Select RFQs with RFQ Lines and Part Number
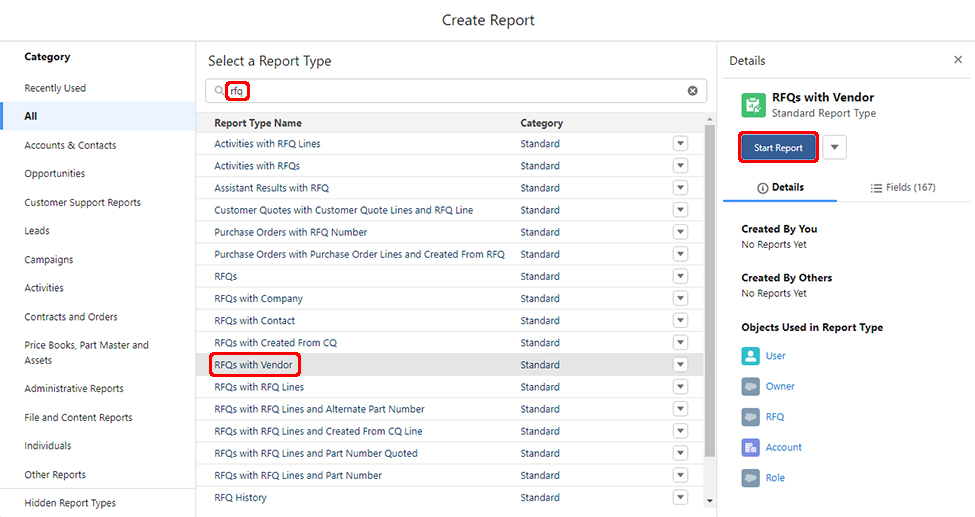 tap(298, 475)
